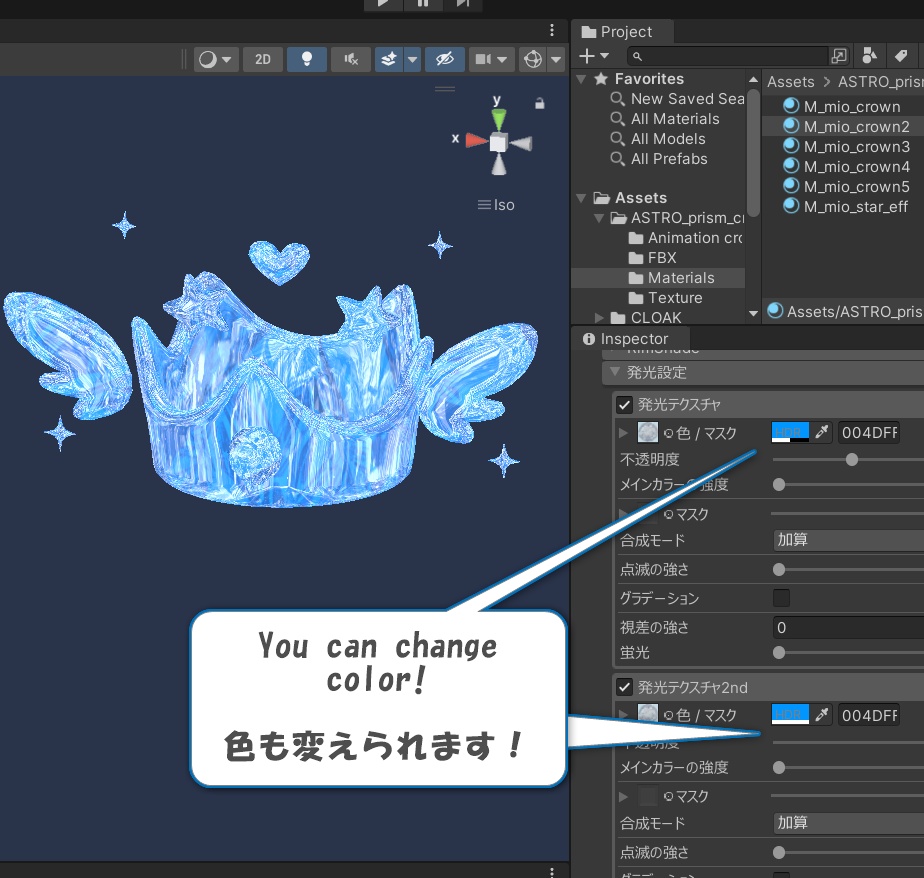The height and width of the screenshot is (878, 924).
Task: Toggle scene effects (skybox/fx) button
Action: click(388, 59)
